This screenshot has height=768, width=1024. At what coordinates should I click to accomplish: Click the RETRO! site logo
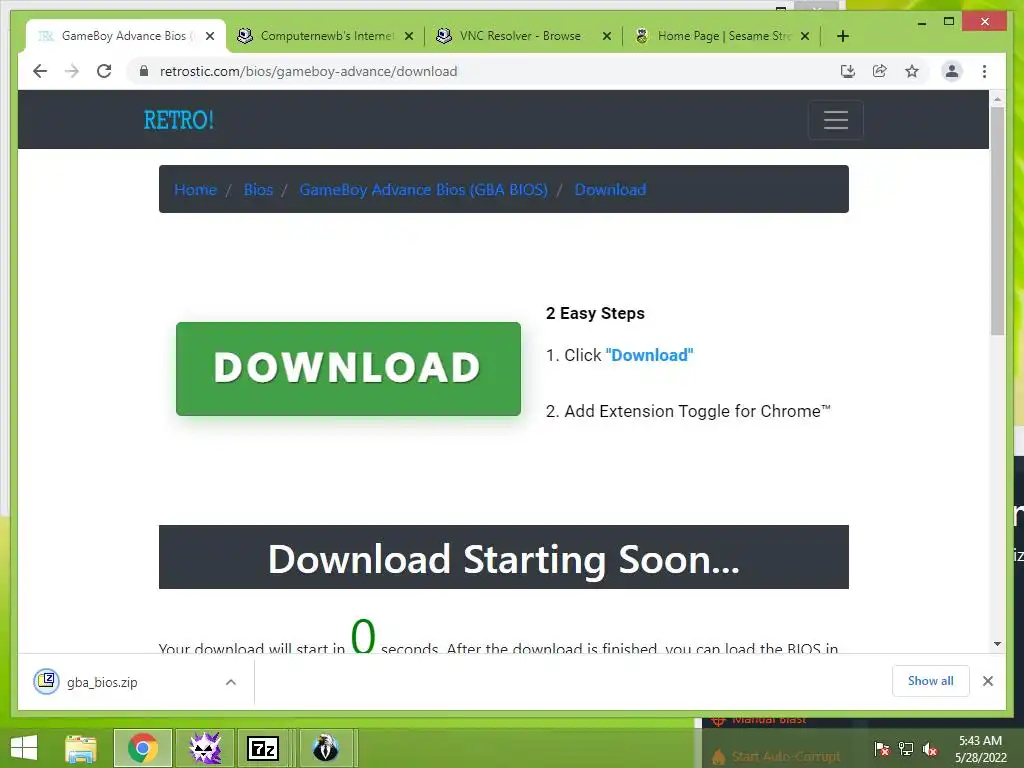point(178,120)
